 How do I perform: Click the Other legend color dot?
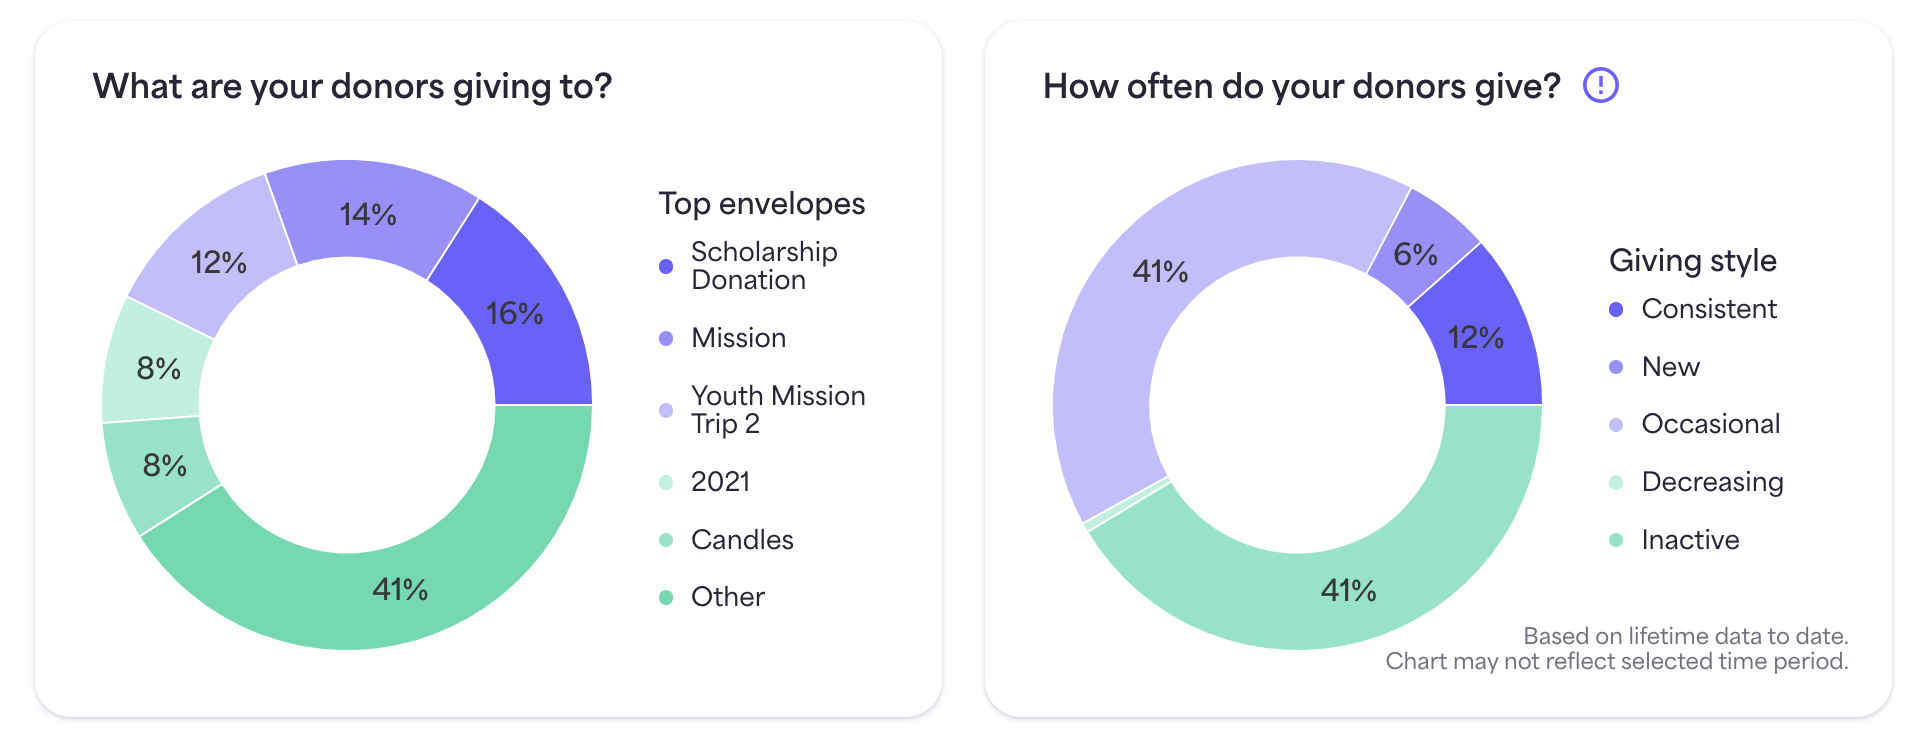(x=666, y=598)
